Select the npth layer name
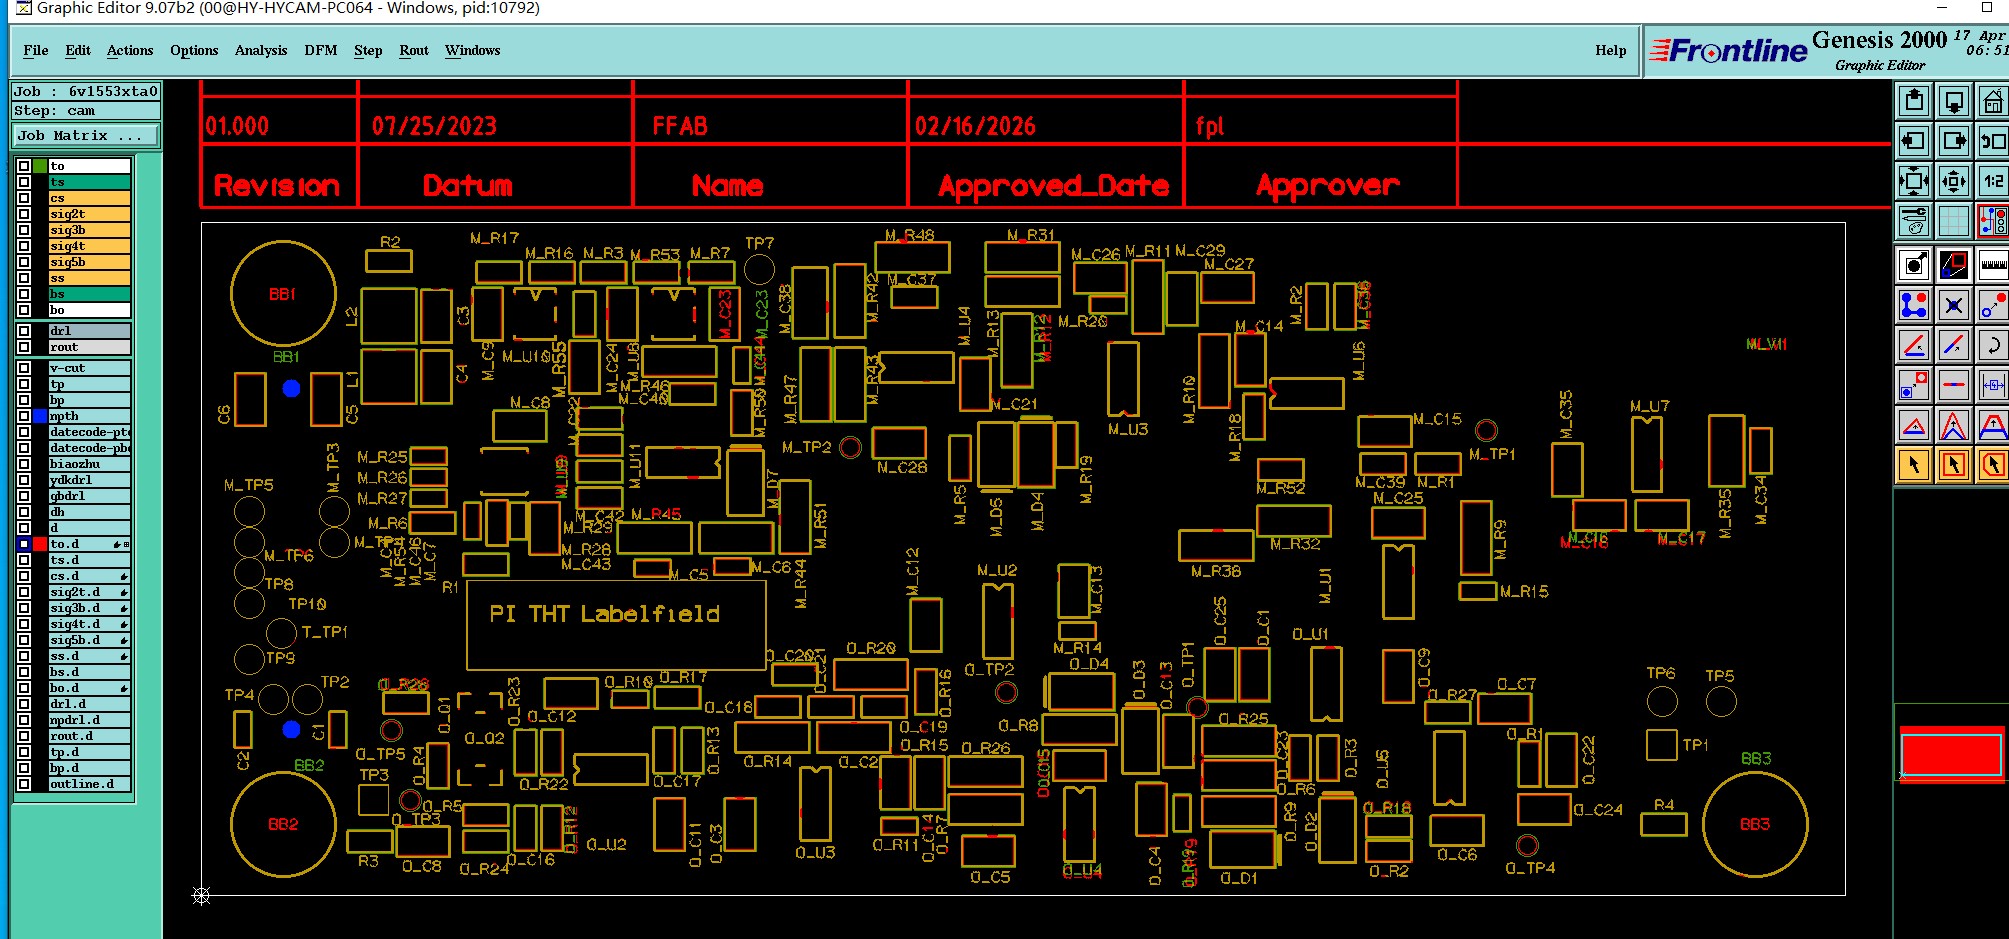The height and width of the screenshot is (939, 2009). tap(90, 416)
